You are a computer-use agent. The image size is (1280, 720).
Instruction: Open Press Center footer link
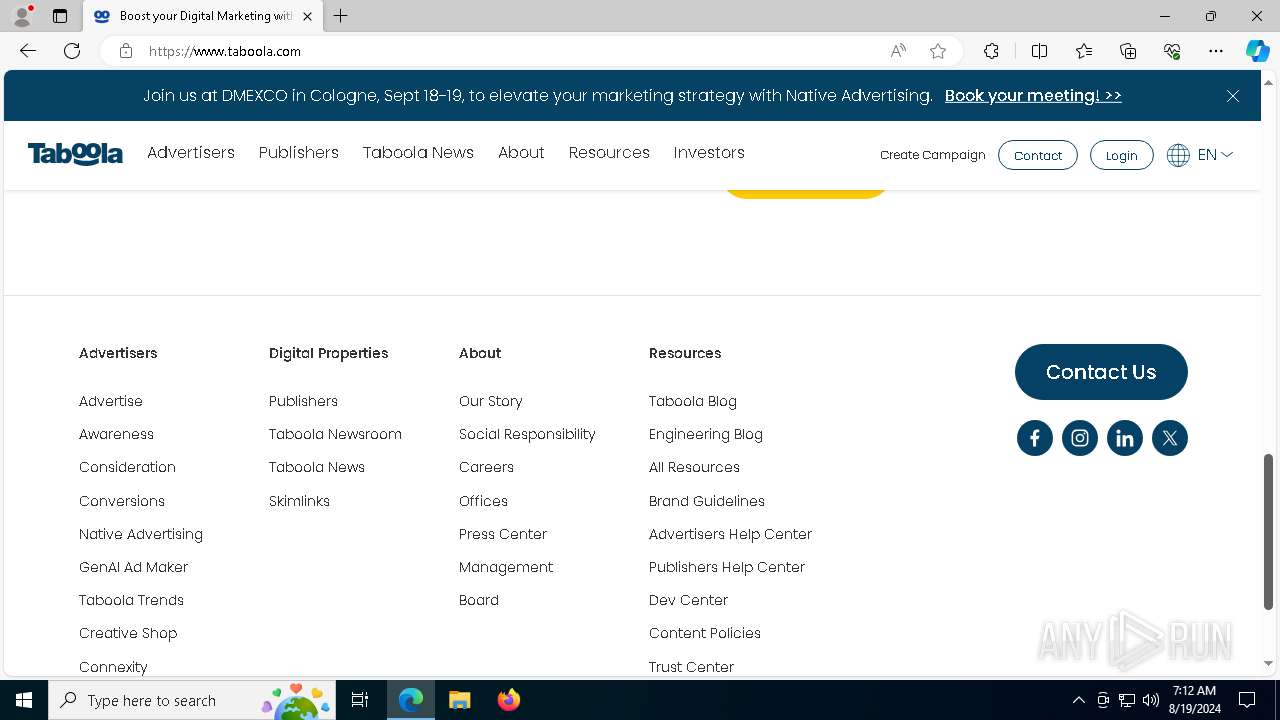[x=503, y=534]
